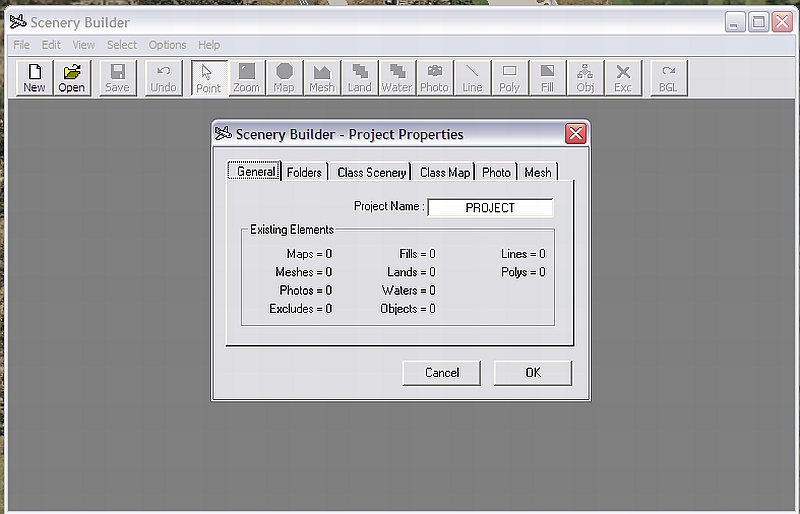The image size is (800, 514).
Task: Select the Line tool
Action: tap(472, 78)
